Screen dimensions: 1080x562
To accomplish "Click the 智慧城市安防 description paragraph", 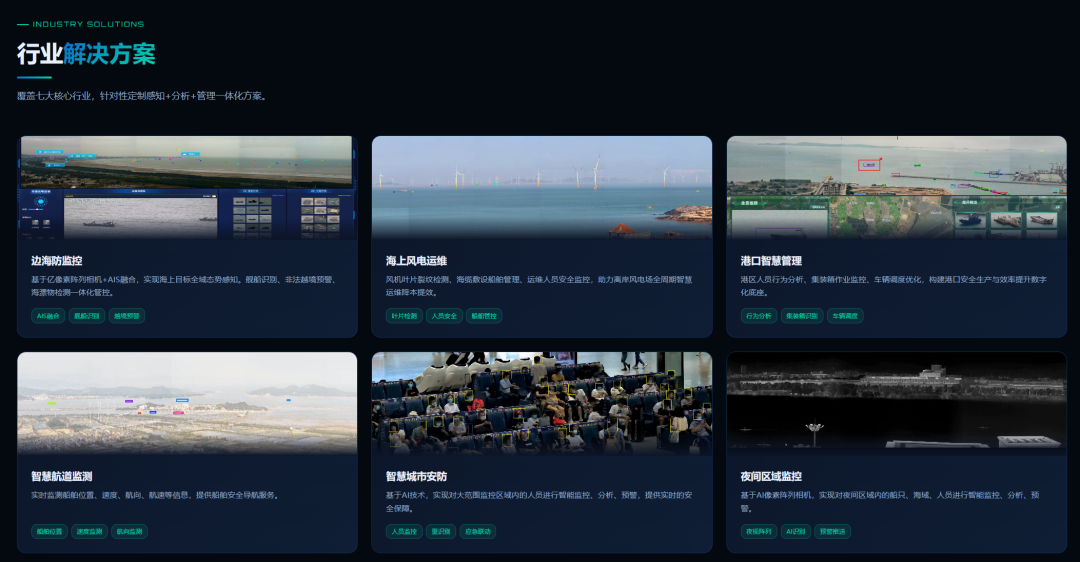I will click(x=539, y=502).
